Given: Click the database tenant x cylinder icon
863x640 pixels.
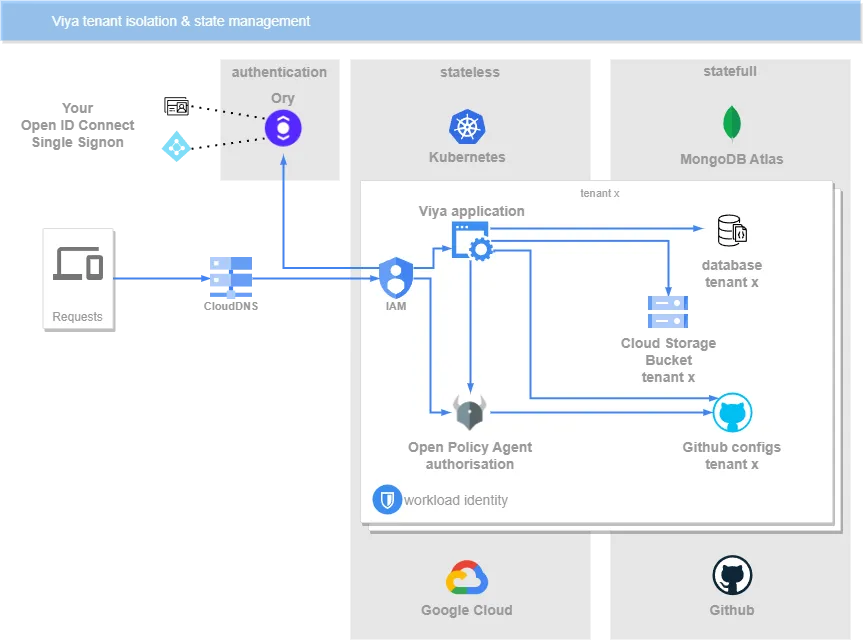Looking at the screenshot, I should pos(731,231).
